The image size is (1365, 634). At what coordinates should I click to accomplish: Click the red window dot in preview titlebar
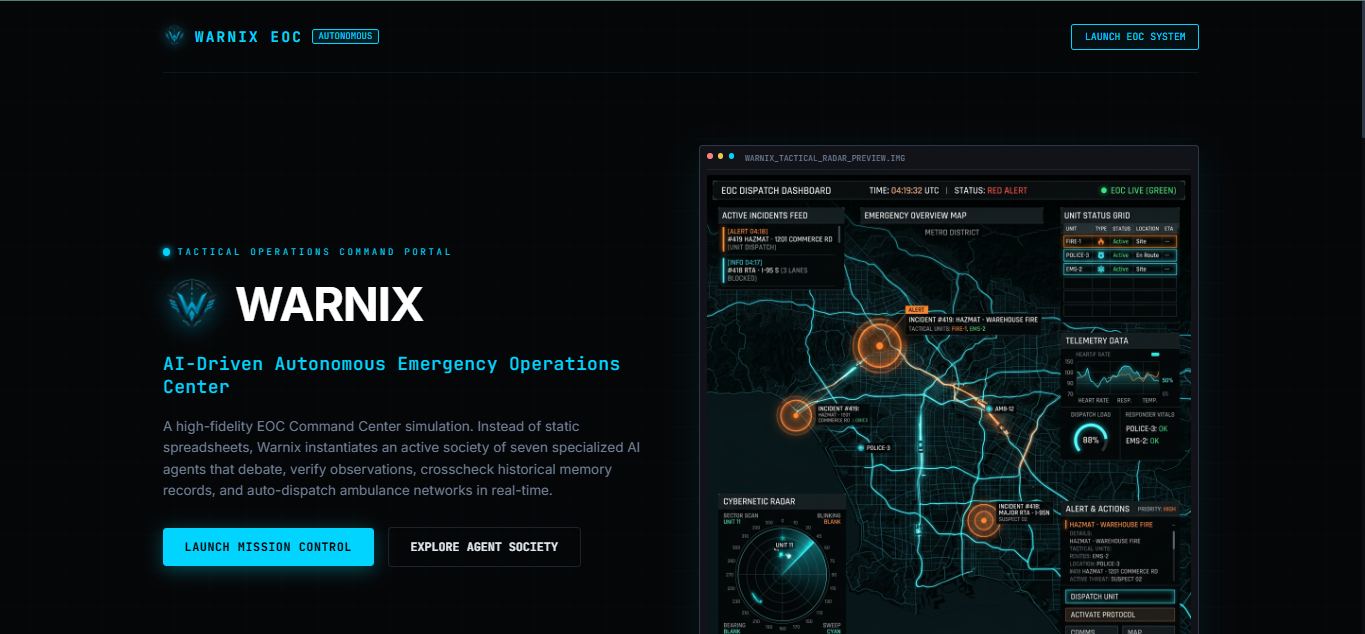tap(710, 157)
